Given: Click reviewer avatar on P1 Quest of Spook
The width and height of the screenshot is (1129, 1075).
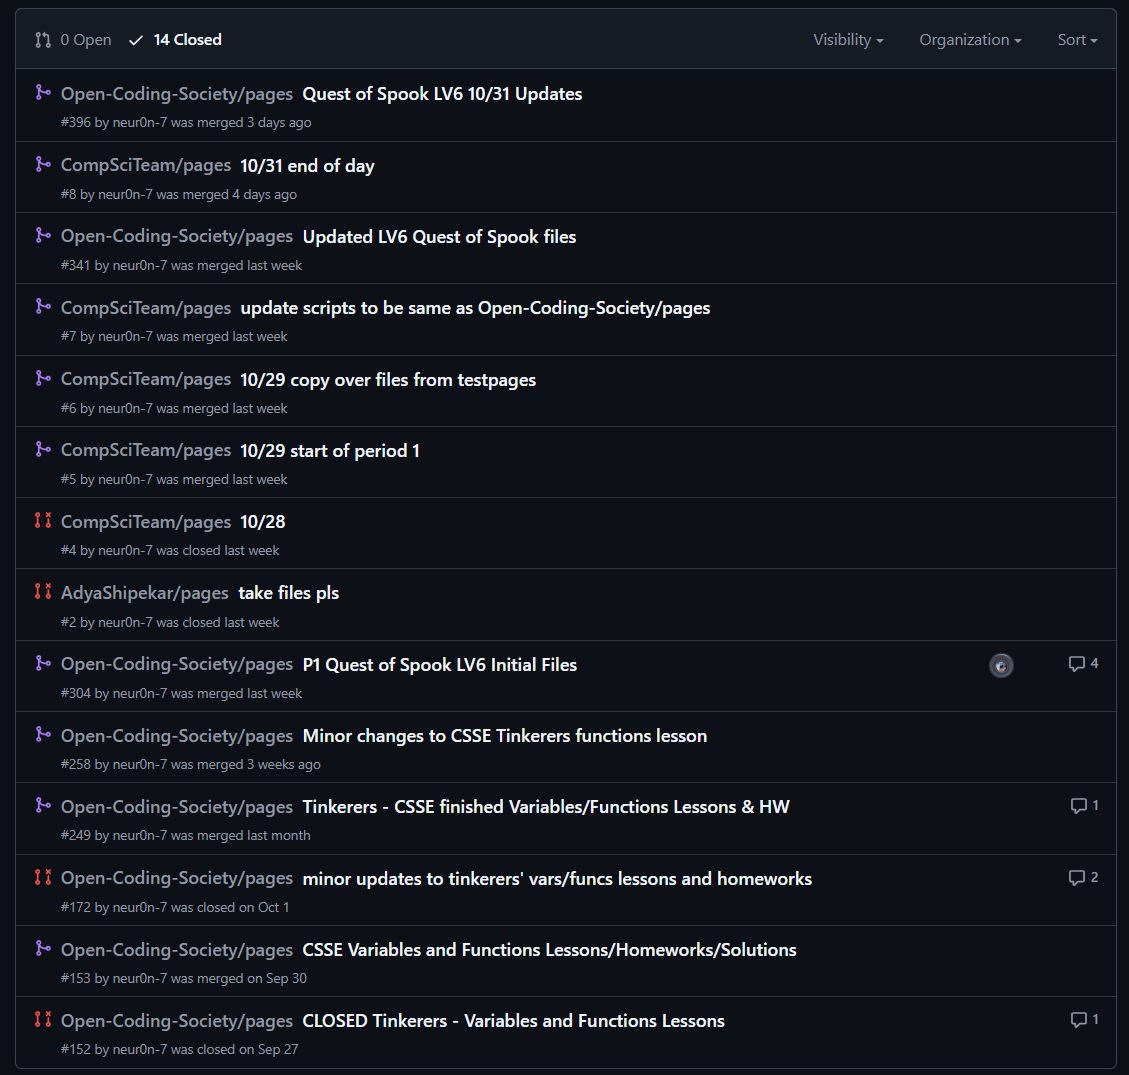Looking at the screenshot, I should tap(1001, 665).
